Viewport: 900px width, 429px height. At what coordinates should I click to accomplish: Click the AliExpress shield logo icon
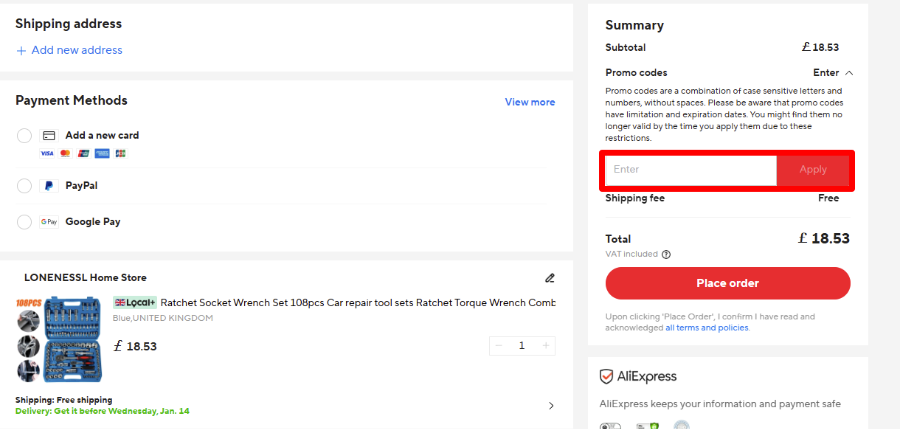(606, 377)
